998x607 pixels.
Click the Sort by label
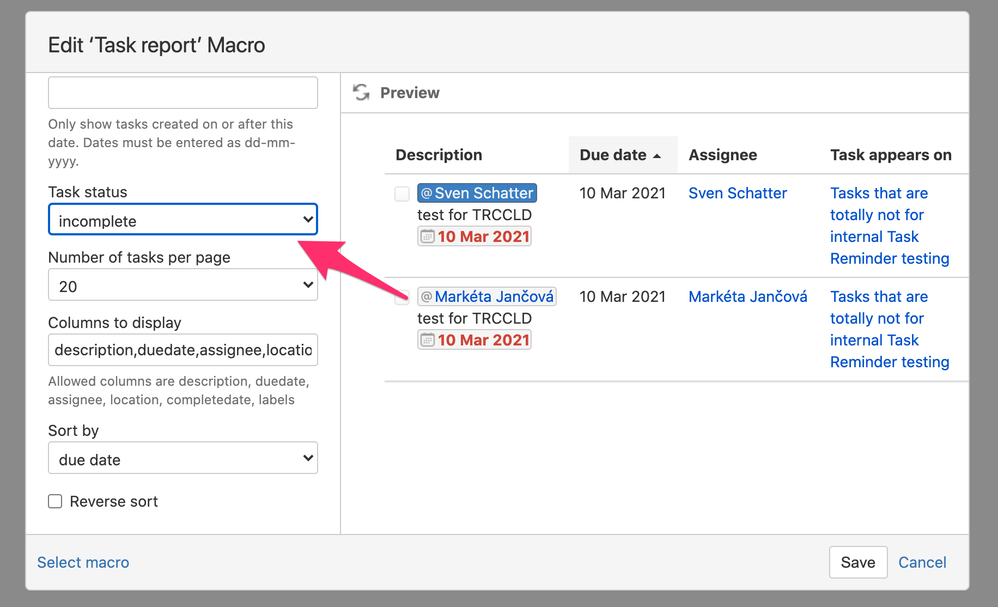73,431
